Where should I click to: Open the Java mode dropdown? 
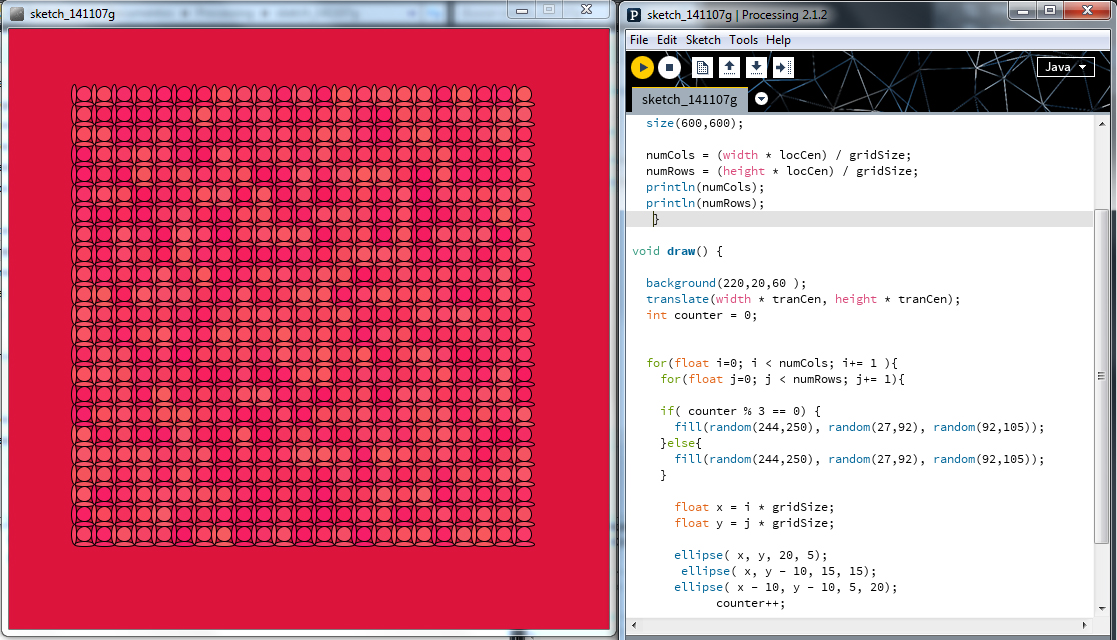pyautogui.click(x=1065, y=67)
